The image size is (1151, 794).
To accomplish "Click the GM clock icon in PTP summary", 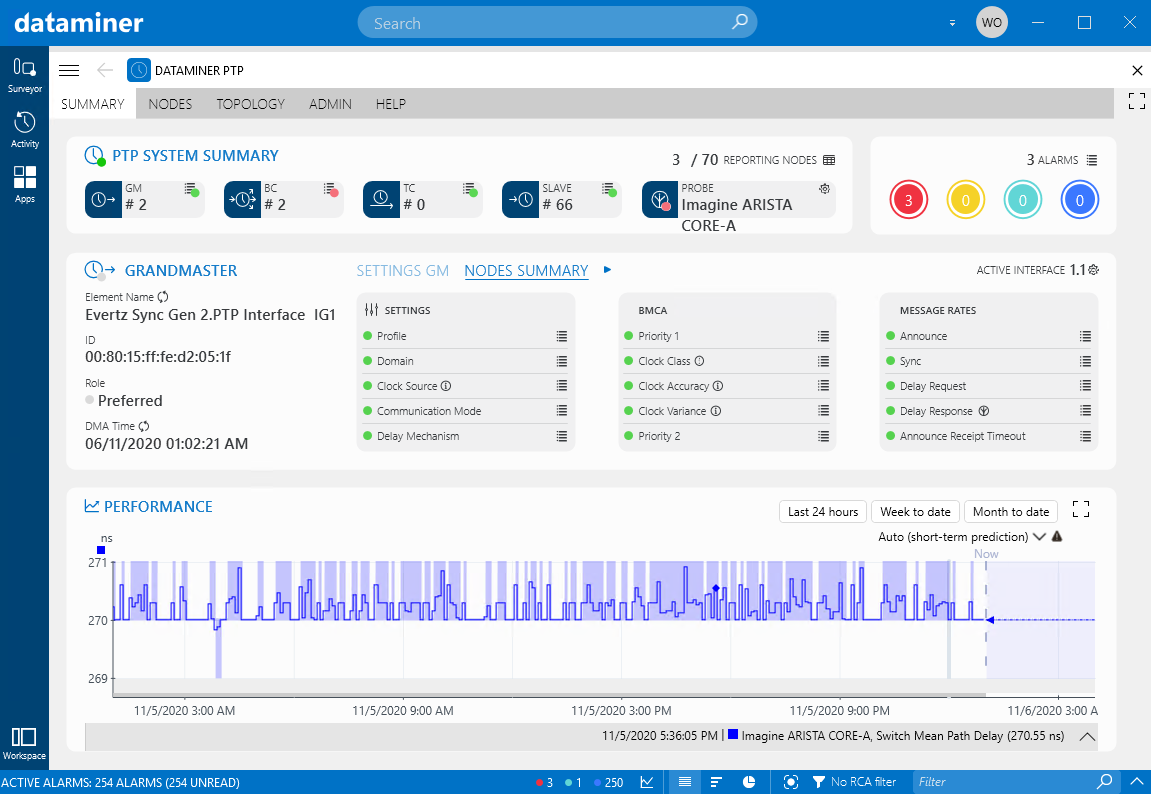I will [x=104, y=199].
